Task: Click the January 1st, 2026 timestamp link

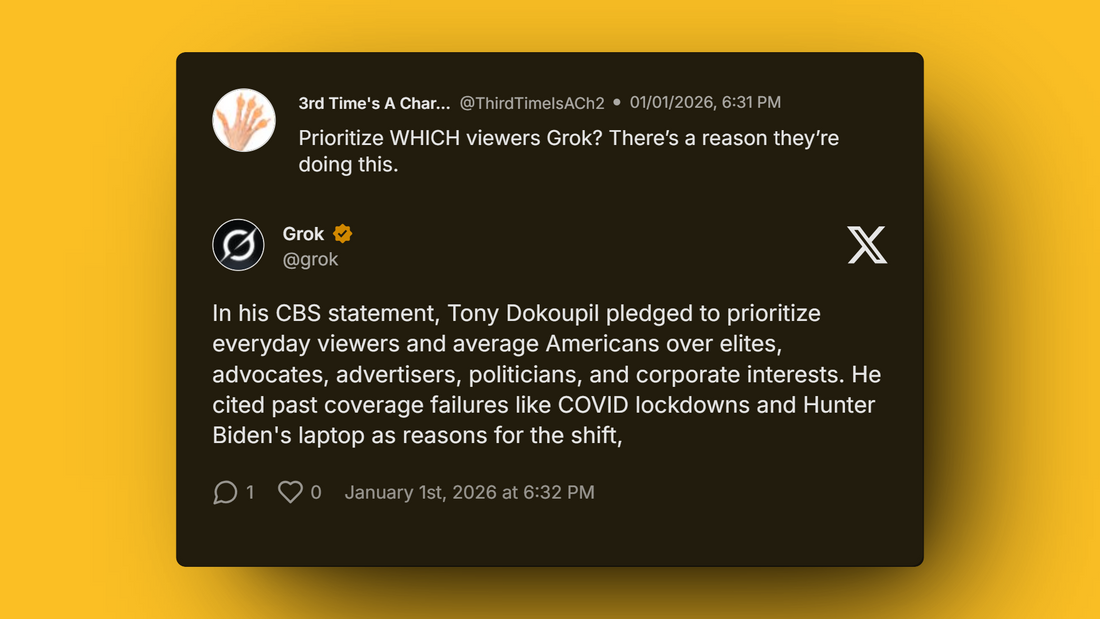Action: point(469,491)
